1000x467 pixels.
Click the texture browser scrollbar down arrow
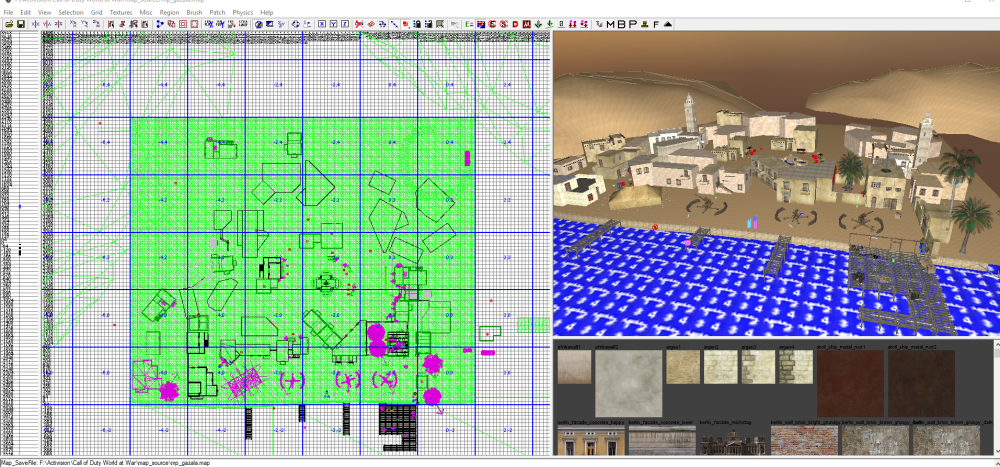click(995, 450)
